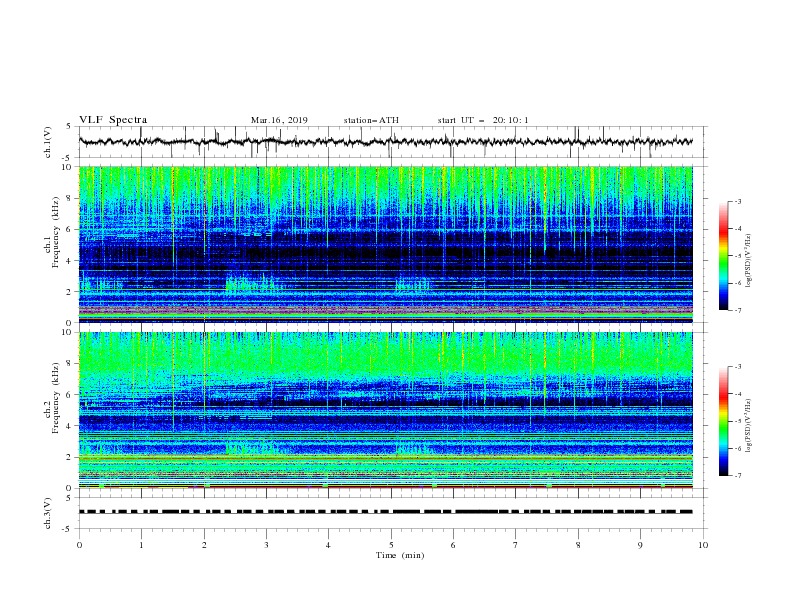This screenshot has height=612, width=792.
Task: Click time axis tick label "1"
Action: (x=141, y=545)
